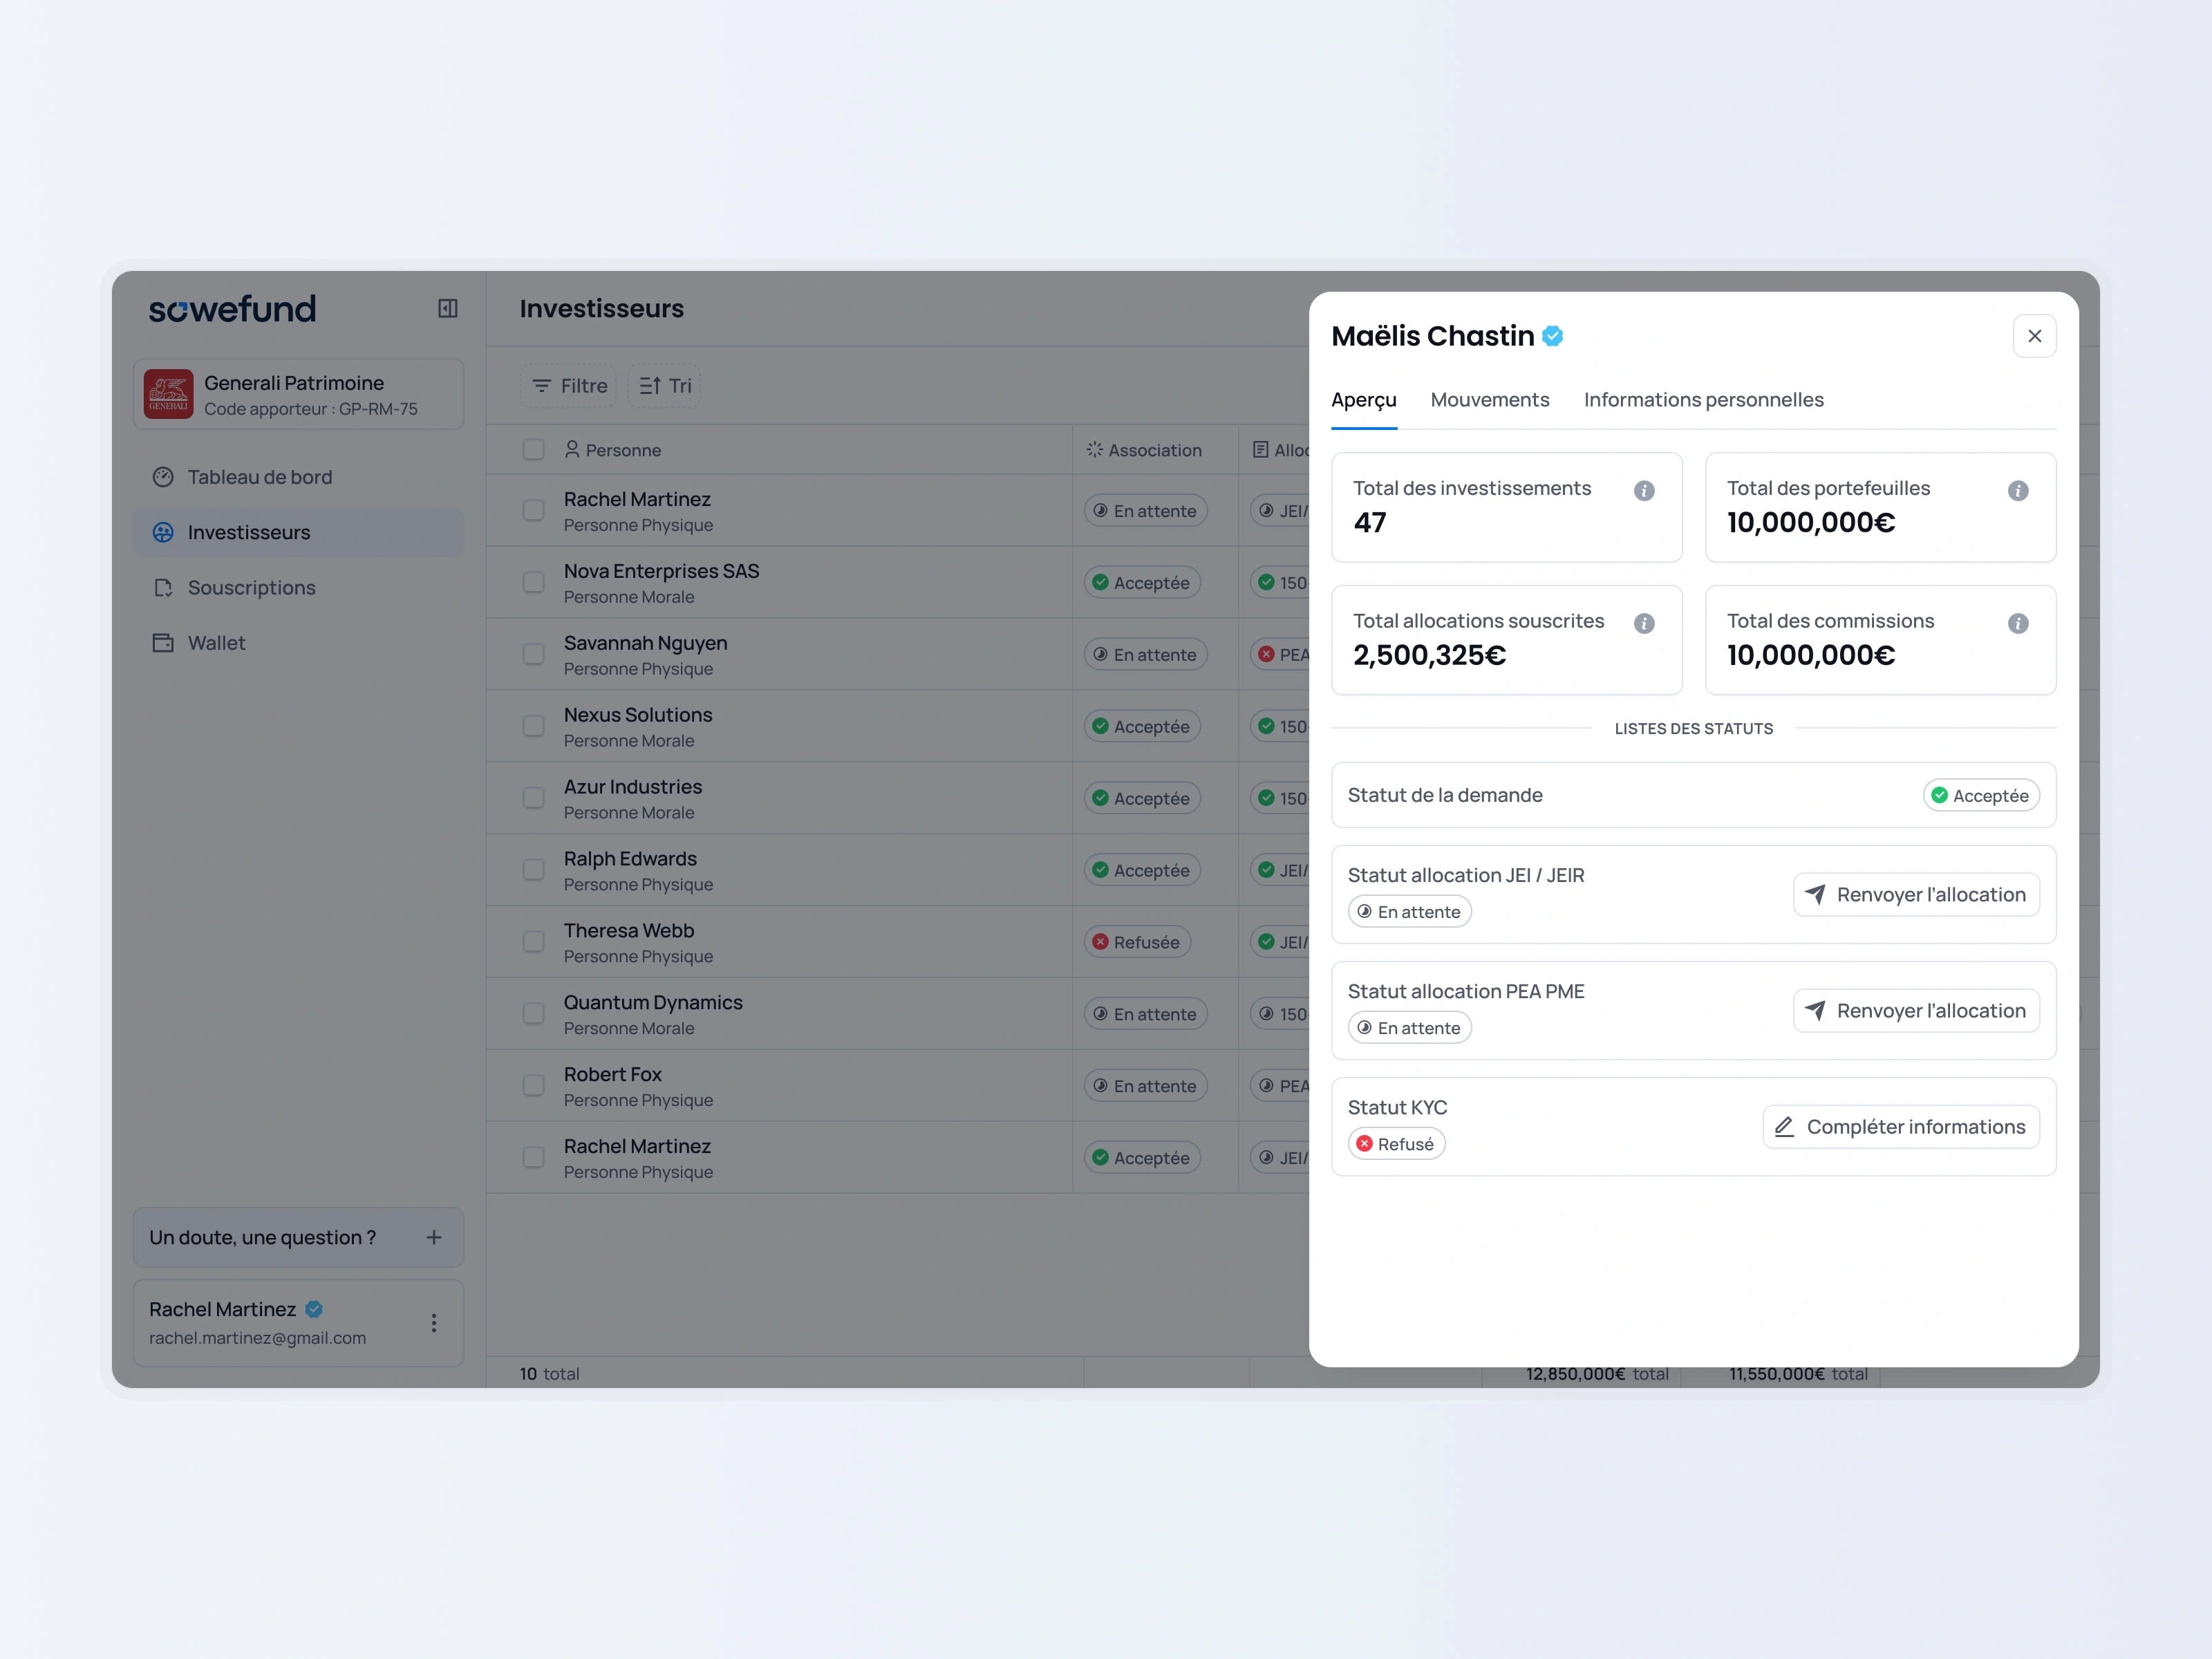Click verified badge beside Maëlis Chastin
Viewport: 2212px width, 1659px height.
(x=1553, y=337)
